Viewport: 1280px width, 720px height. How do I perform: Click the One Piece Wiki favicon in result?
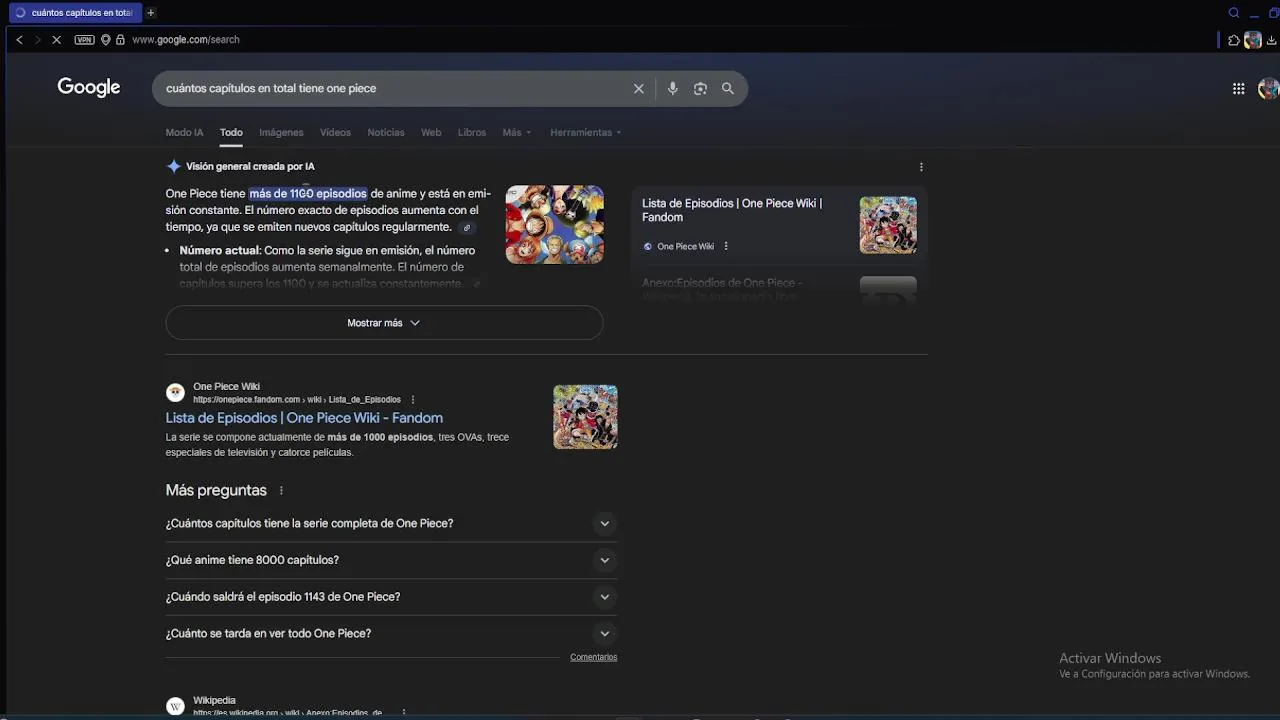pyautogui.click(x=175, y=393)
